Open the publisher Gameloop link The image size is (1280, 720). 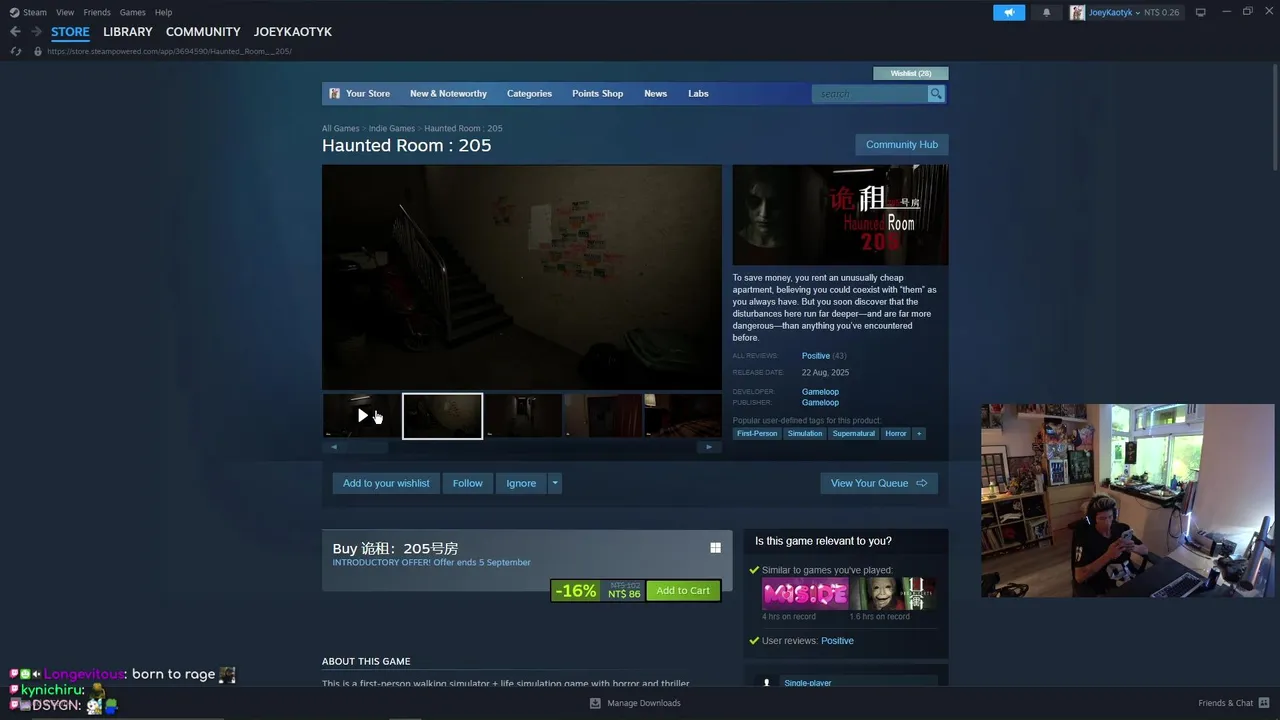[x=820, y=403]
